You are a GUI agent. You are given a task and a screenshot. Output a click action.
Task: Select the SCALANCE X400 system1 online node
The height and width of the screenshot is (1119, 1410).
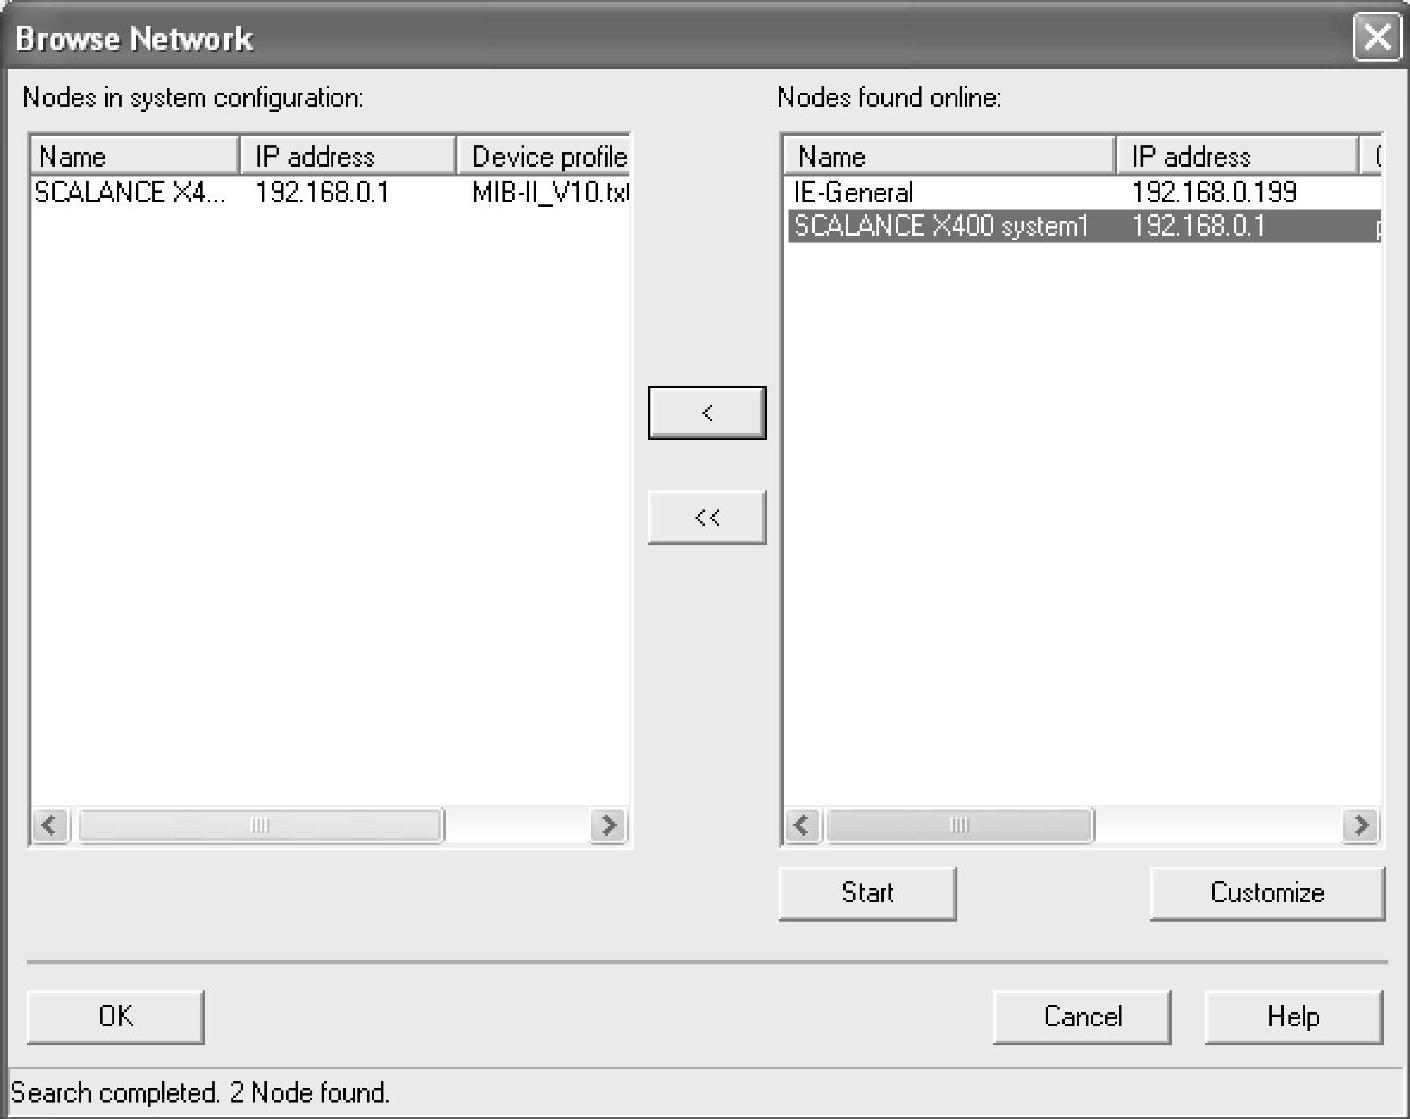point(1084,226)
